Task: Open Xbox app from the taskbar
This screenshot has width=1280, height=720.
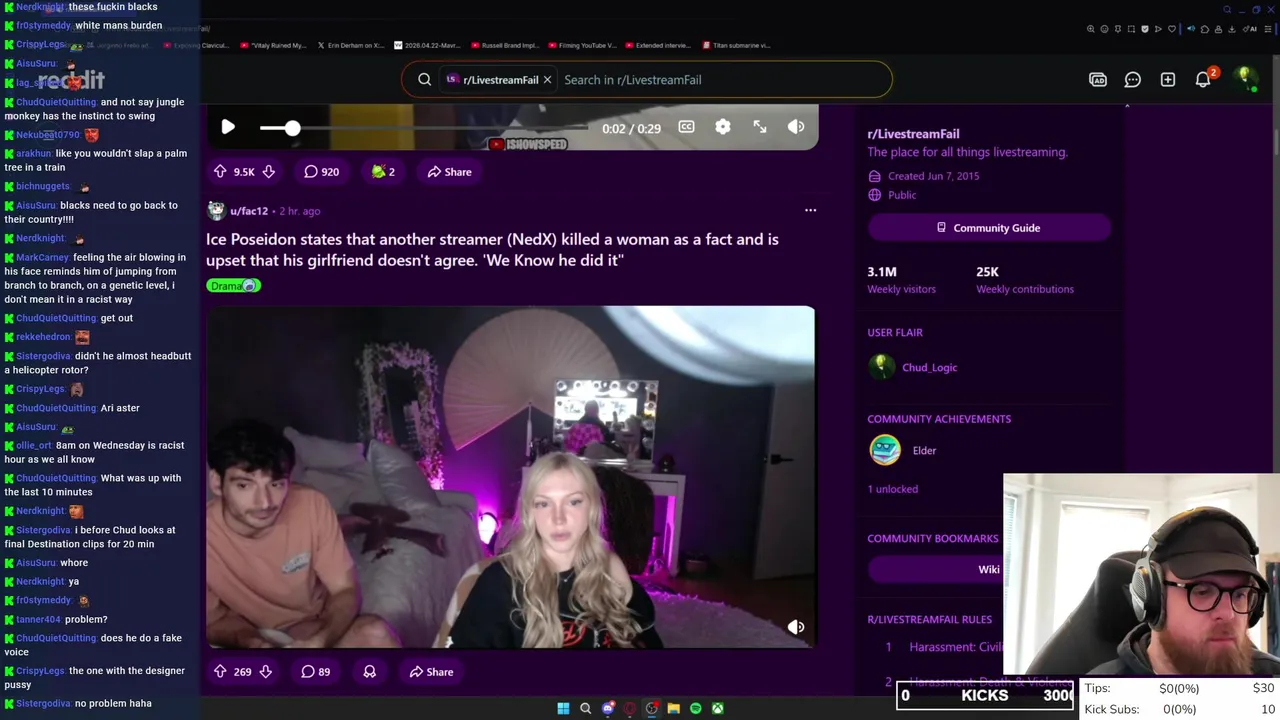Action: coord(717,709)
